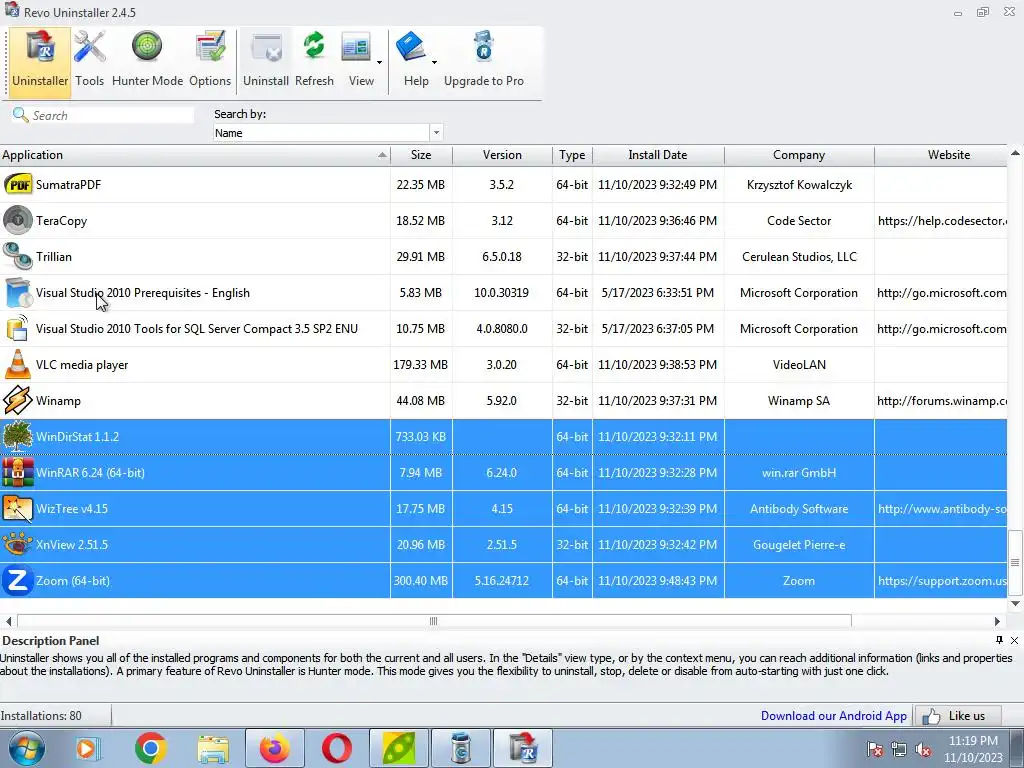Viewport: 1024px width, 768px height.
Task: Click the TeraCopy name text
Action: [x=61, y=221]
